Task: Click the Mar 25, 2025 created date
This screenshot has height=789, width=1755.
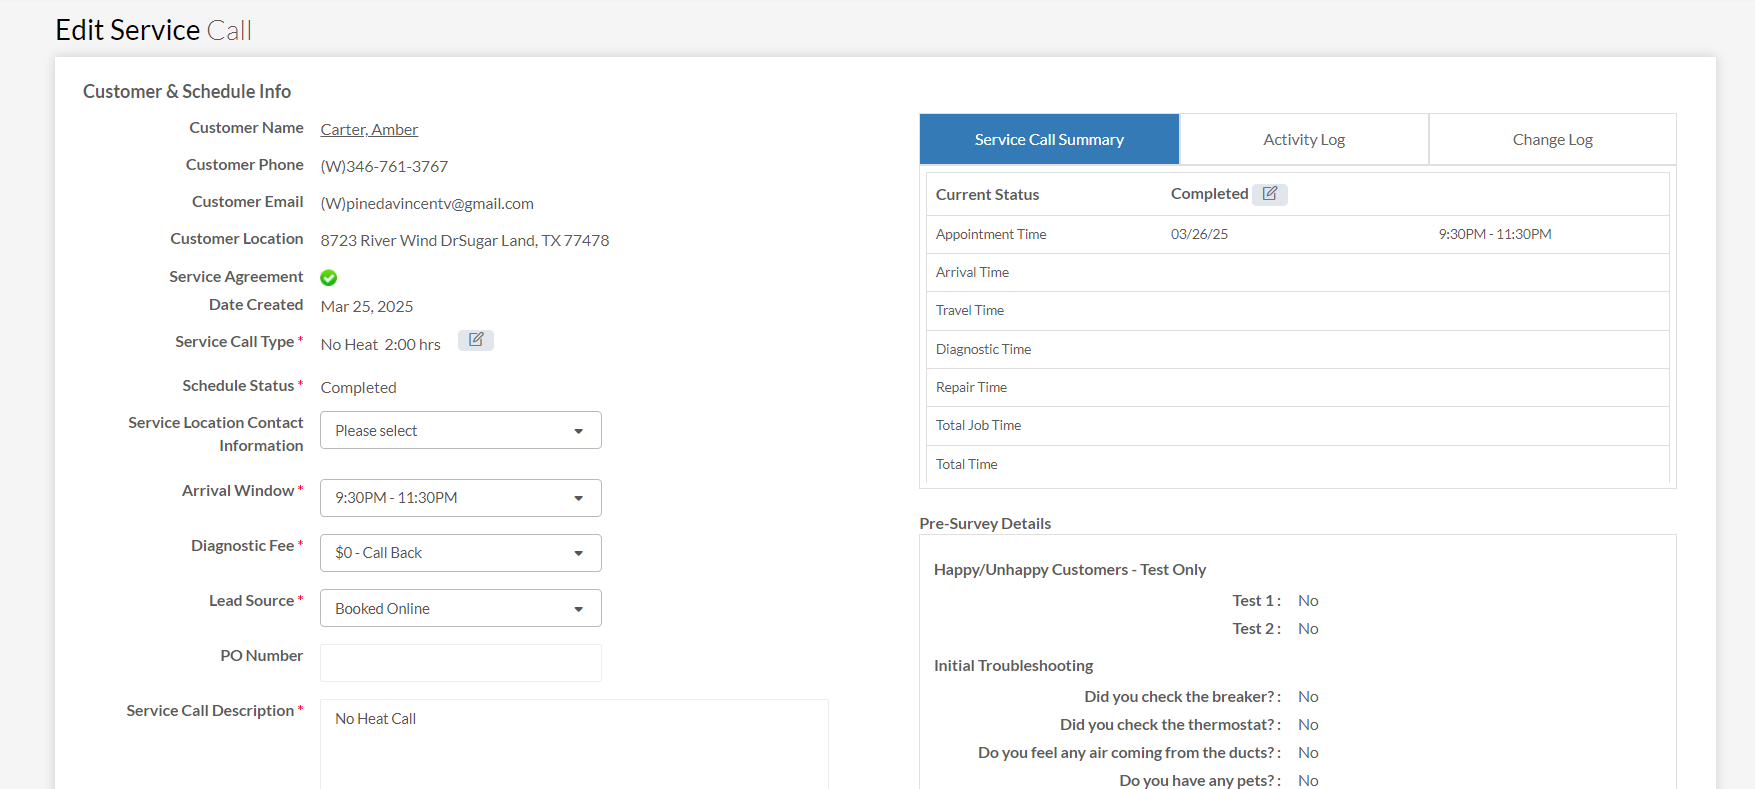Action: click(367, 307)
